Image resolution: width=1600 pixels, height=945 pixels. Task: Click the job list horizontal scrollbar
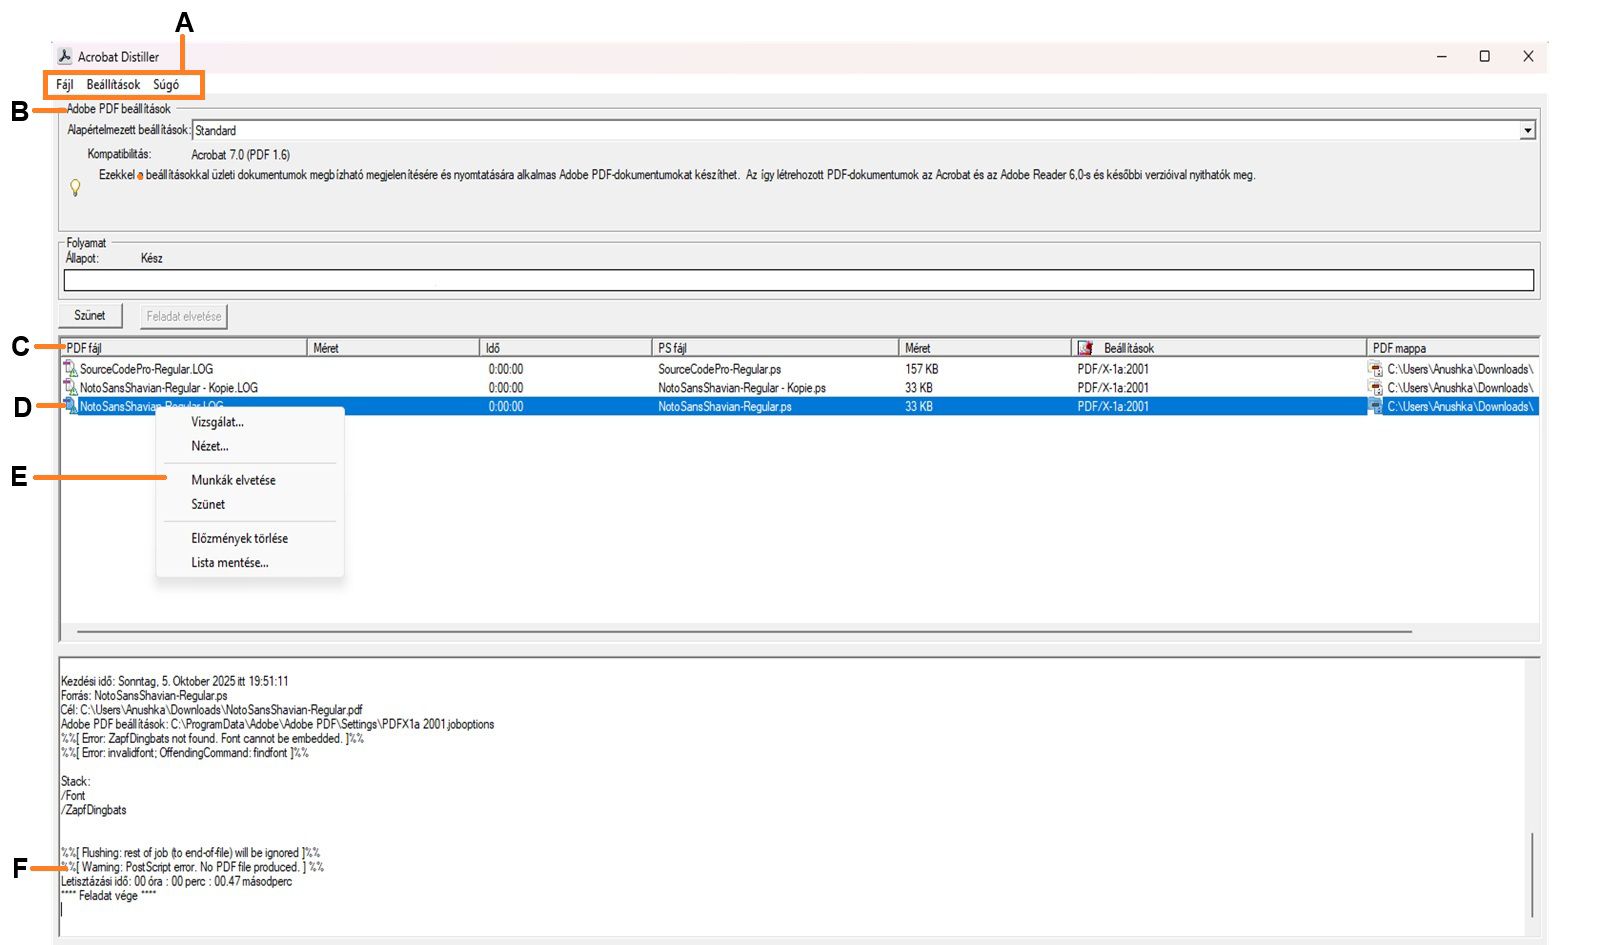click(x=744, y=632)
